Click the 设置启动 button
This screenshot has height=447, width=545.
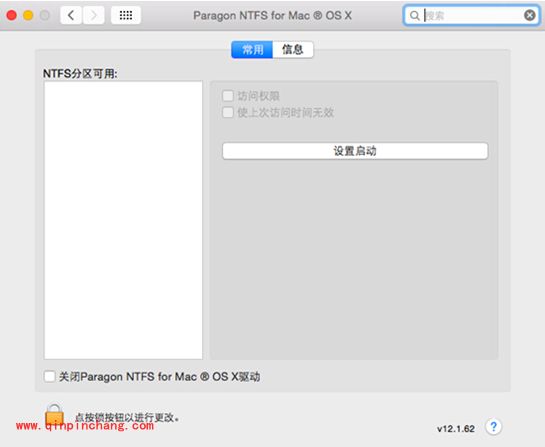click(x=355, y=151)
